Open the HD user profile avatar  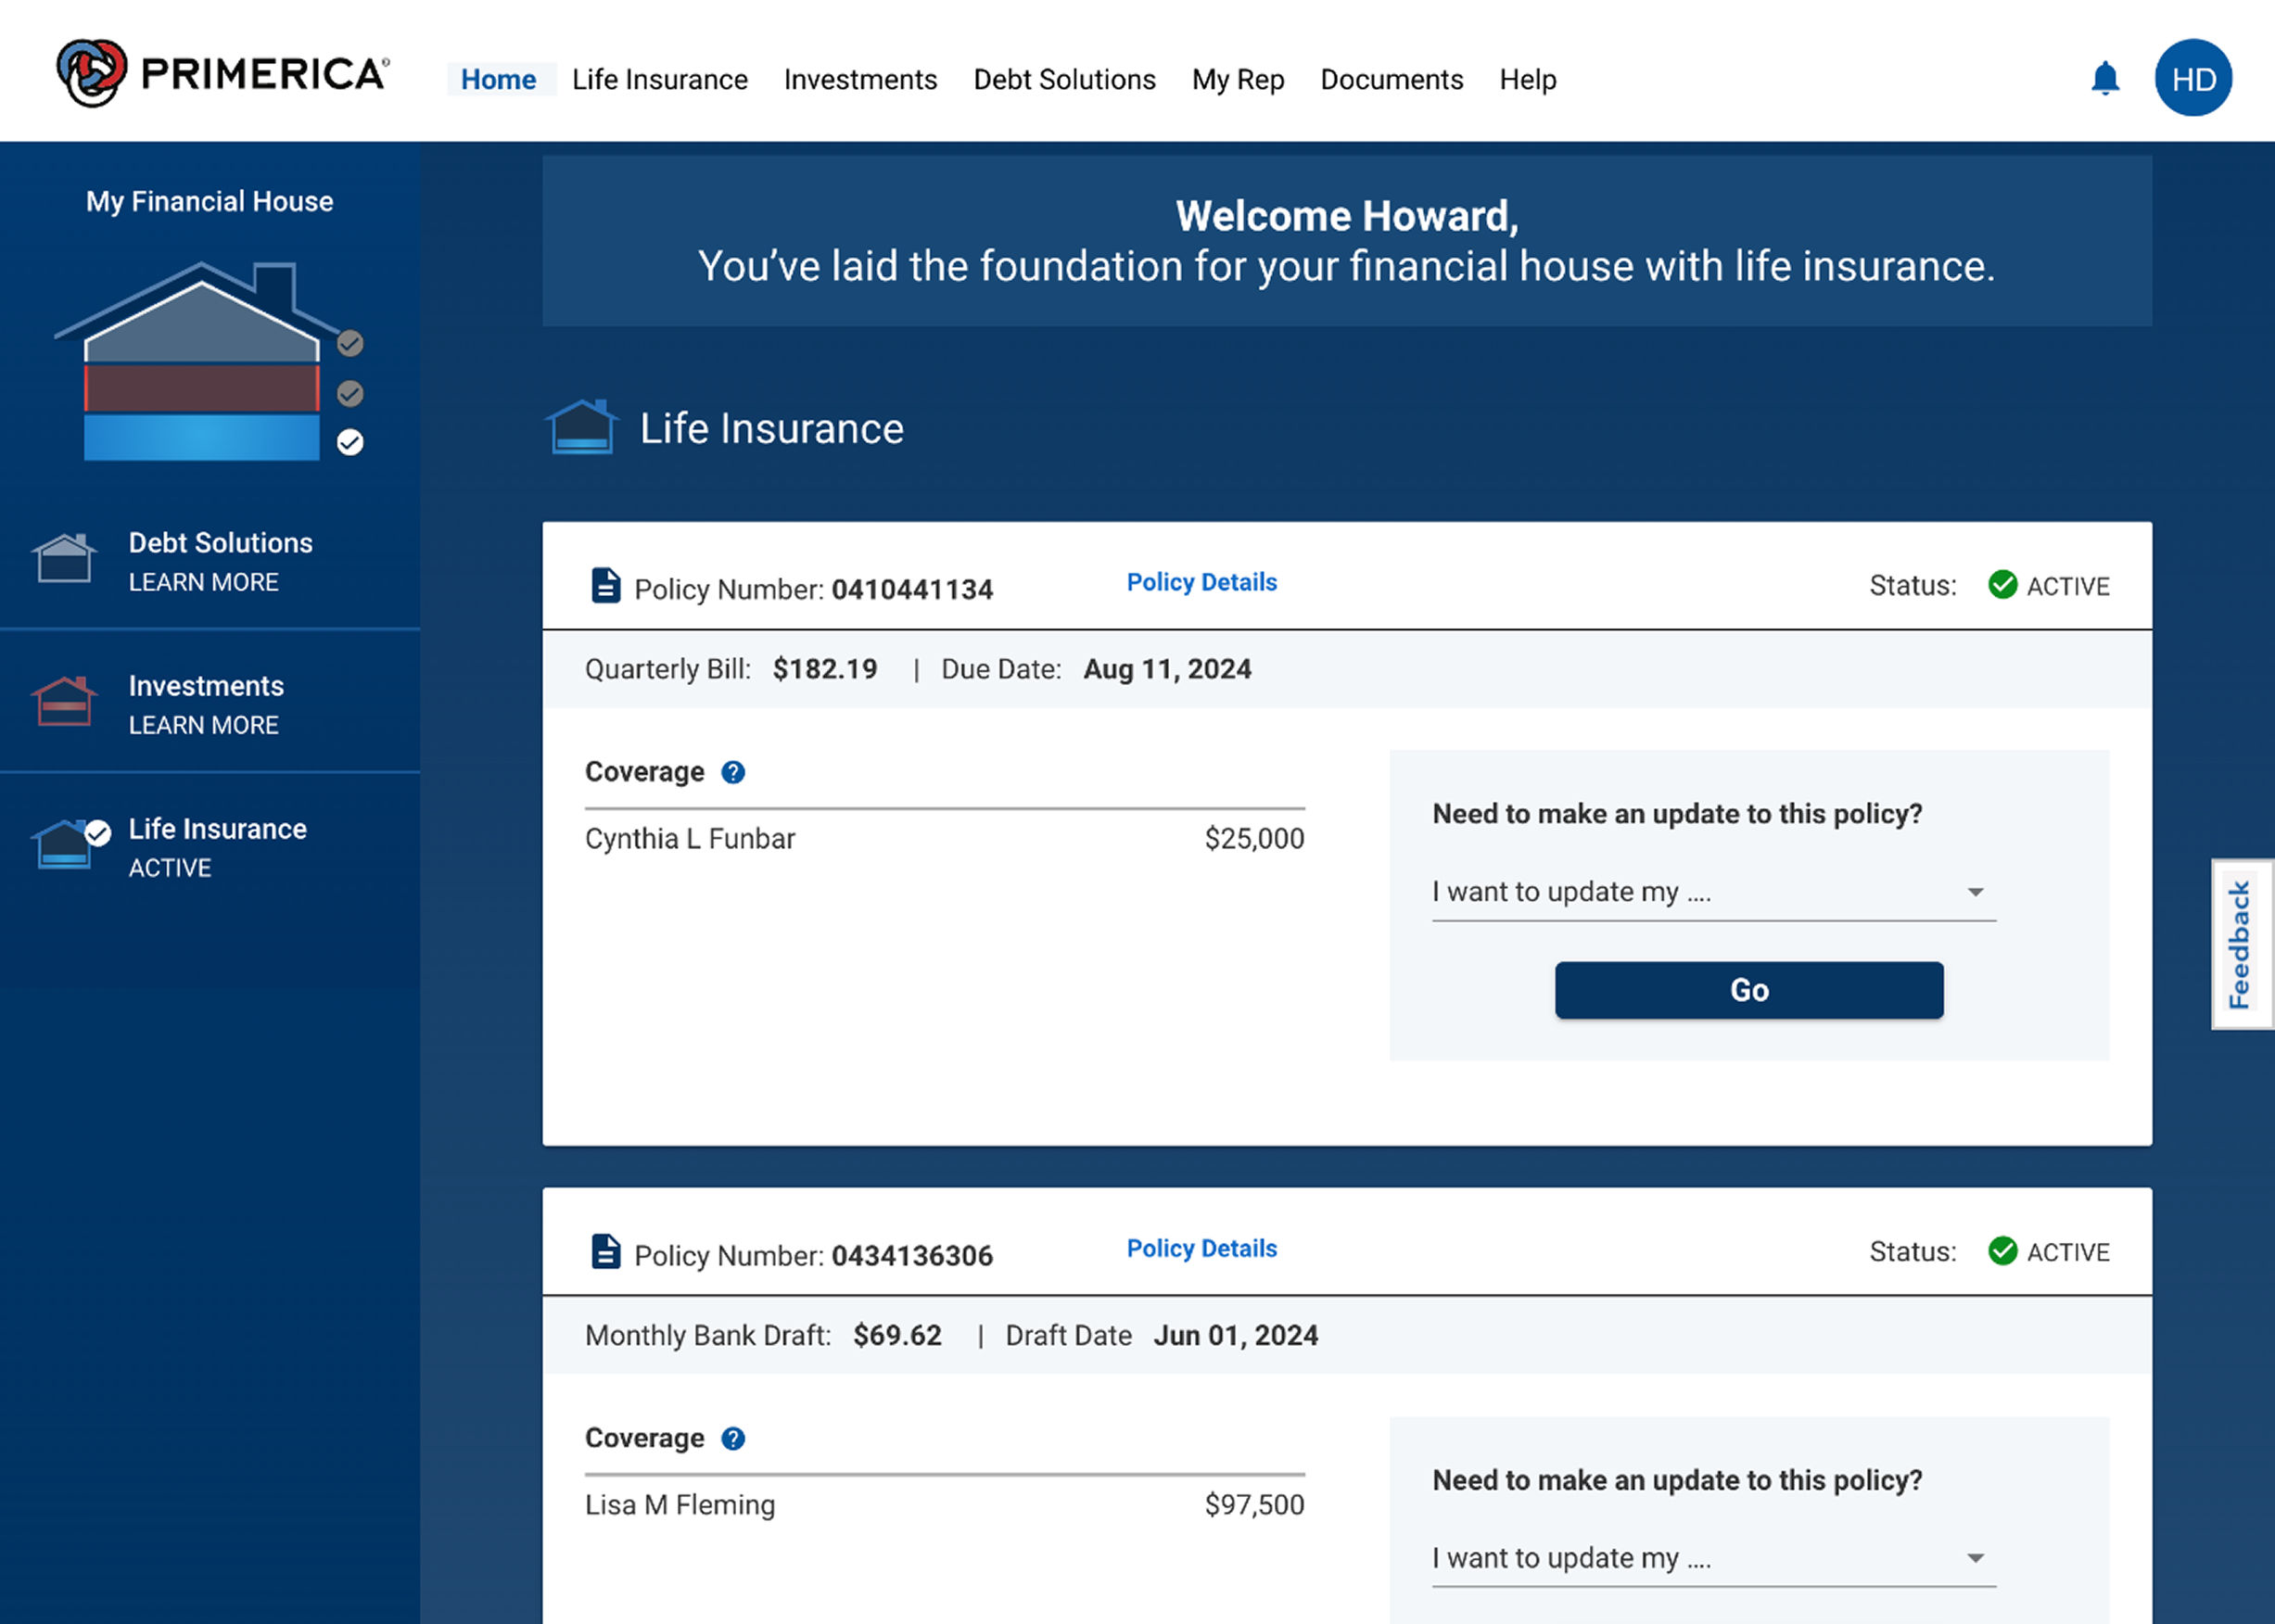2193,79
